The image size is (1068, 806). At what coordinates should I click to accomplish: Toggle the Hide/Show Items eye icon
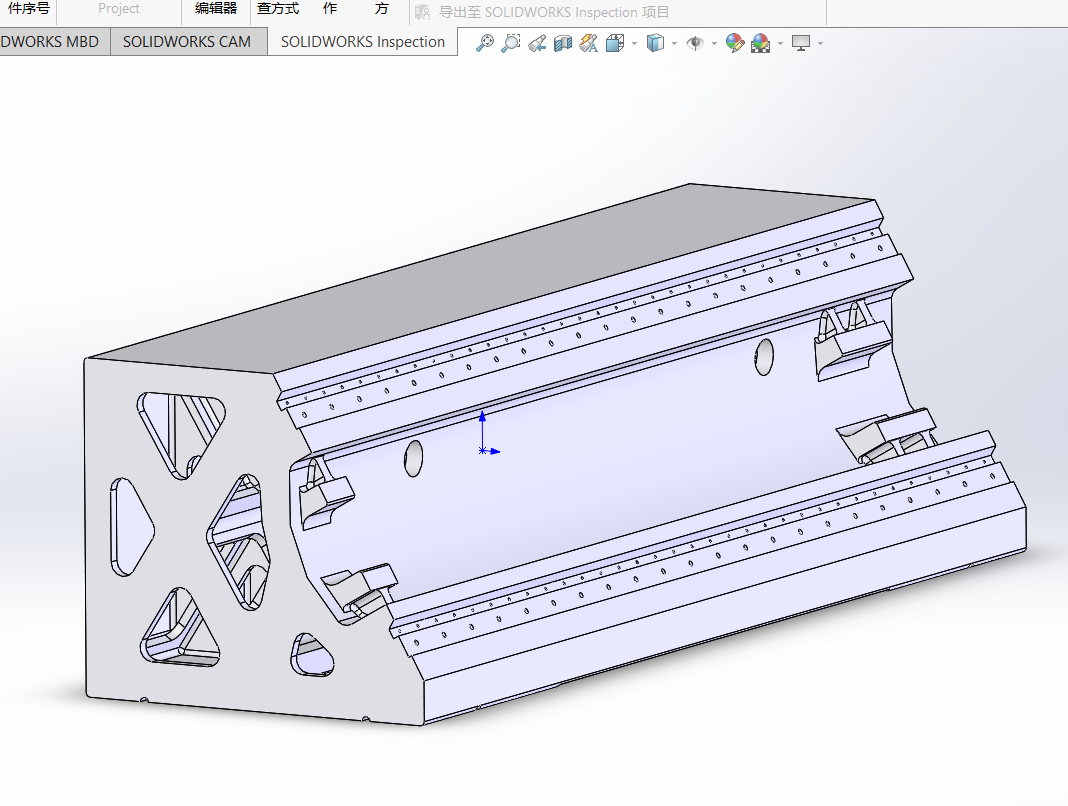click(x=695, y=43)
